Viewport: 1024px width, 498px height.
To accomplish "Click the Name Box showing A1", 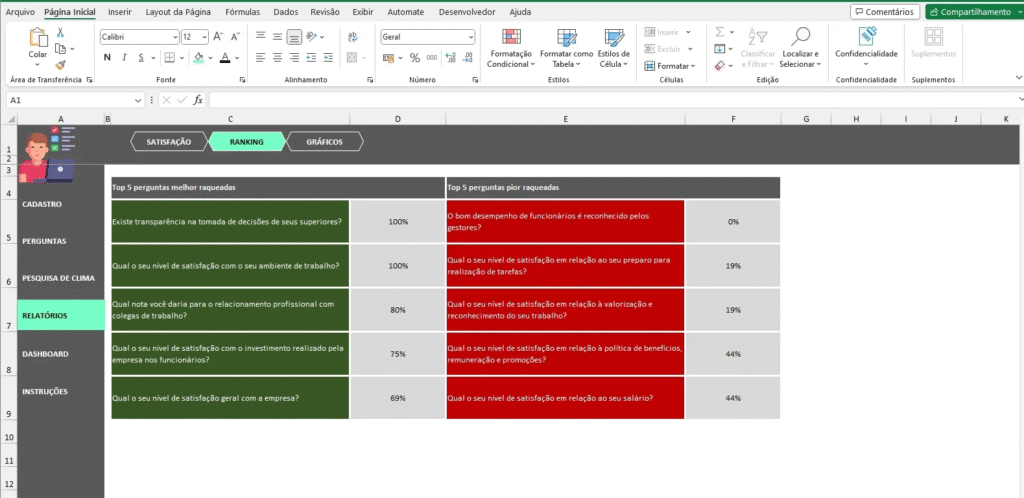I will pos(70,100).
